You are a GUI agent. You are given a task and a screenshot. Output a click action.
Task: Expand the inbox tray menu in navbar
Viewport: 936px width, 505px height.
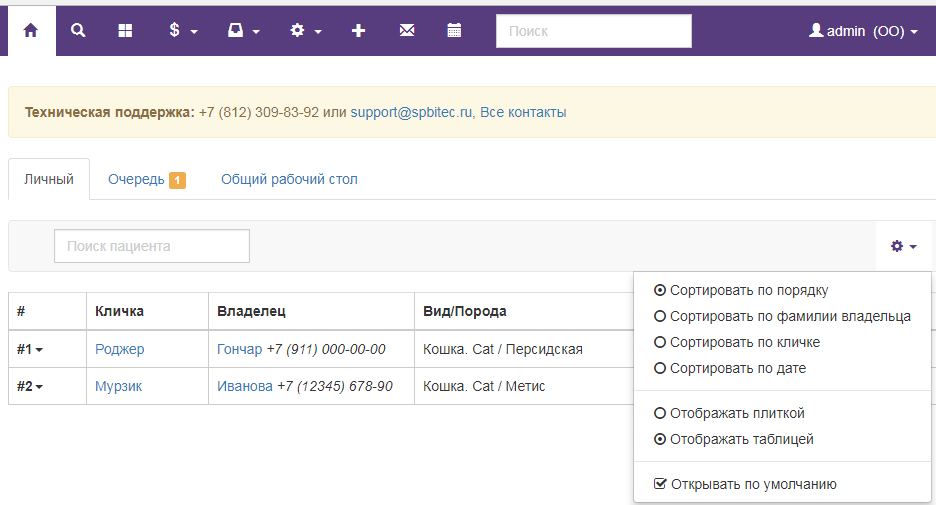pyautogui.click(x=244, y=31)
